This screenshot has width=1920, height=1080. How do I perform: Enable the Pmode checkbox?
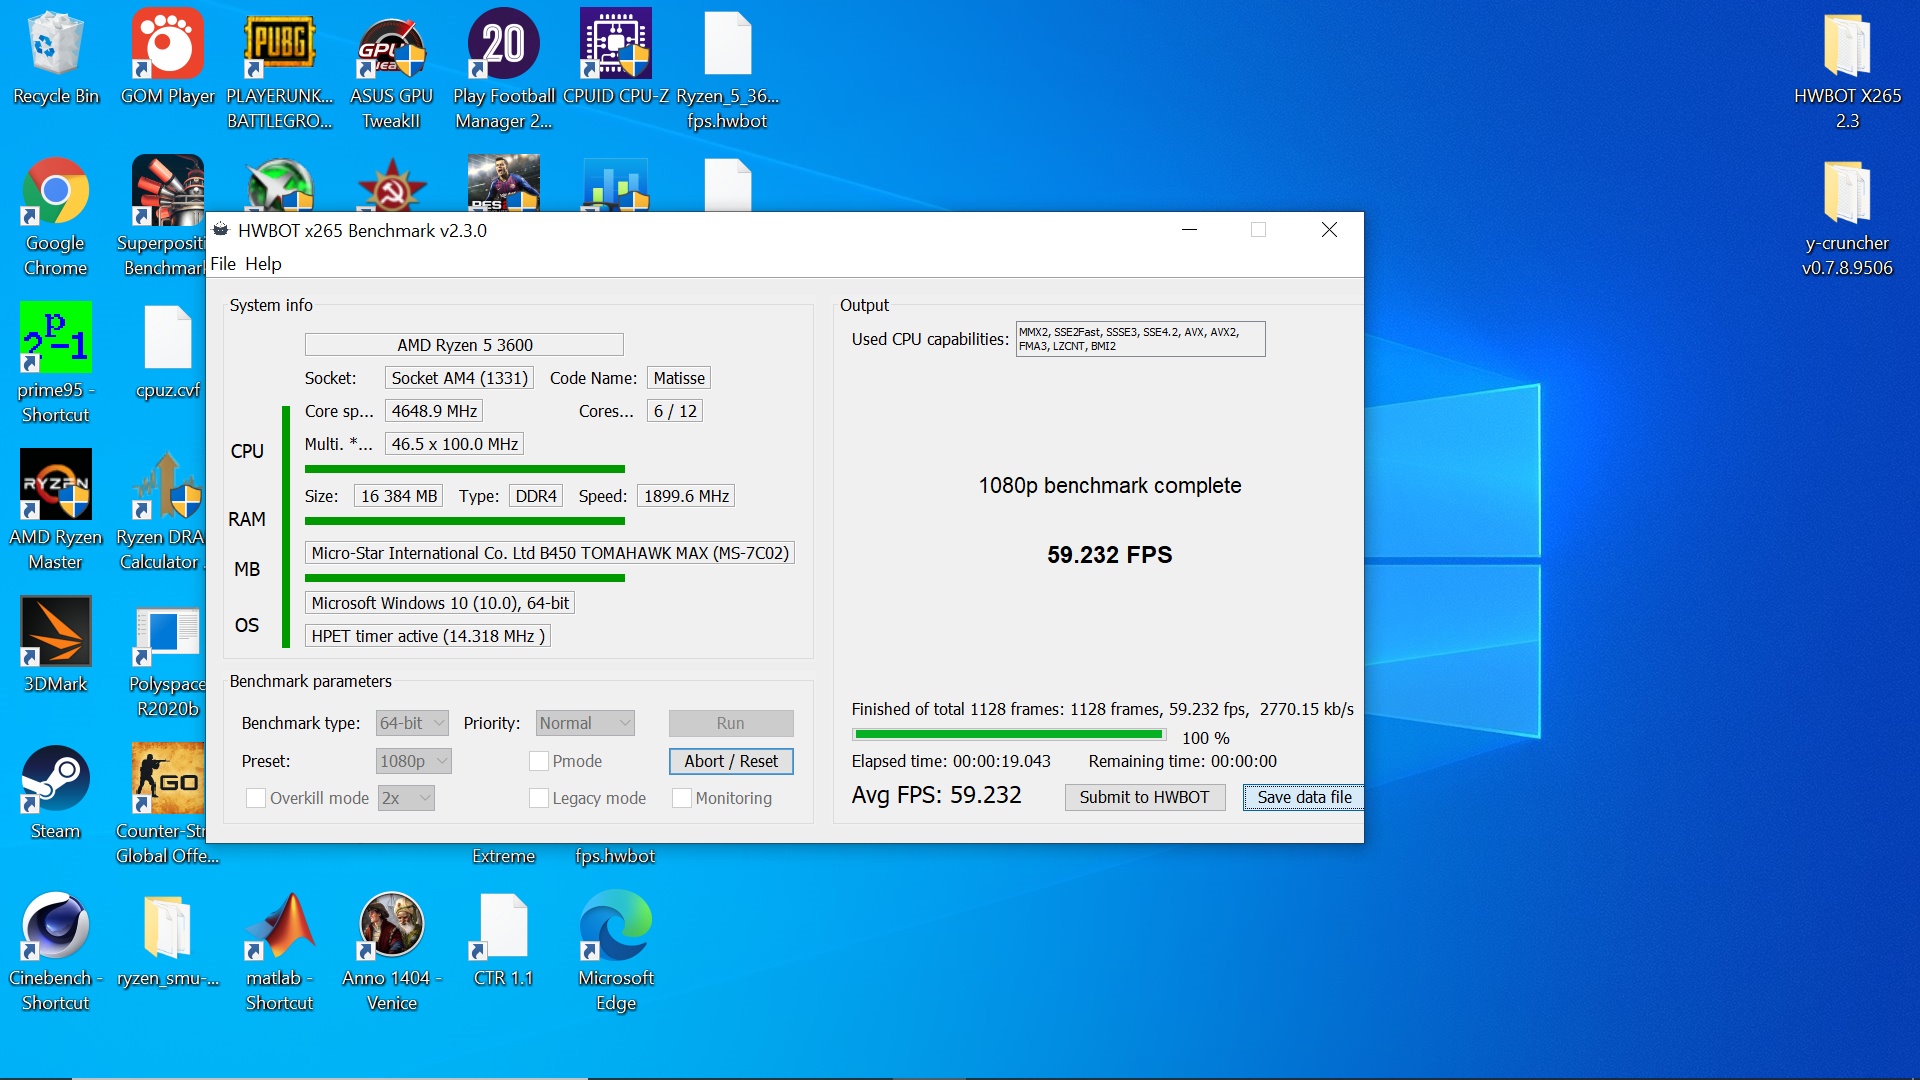pyautogui.click(x=538, y=761)
